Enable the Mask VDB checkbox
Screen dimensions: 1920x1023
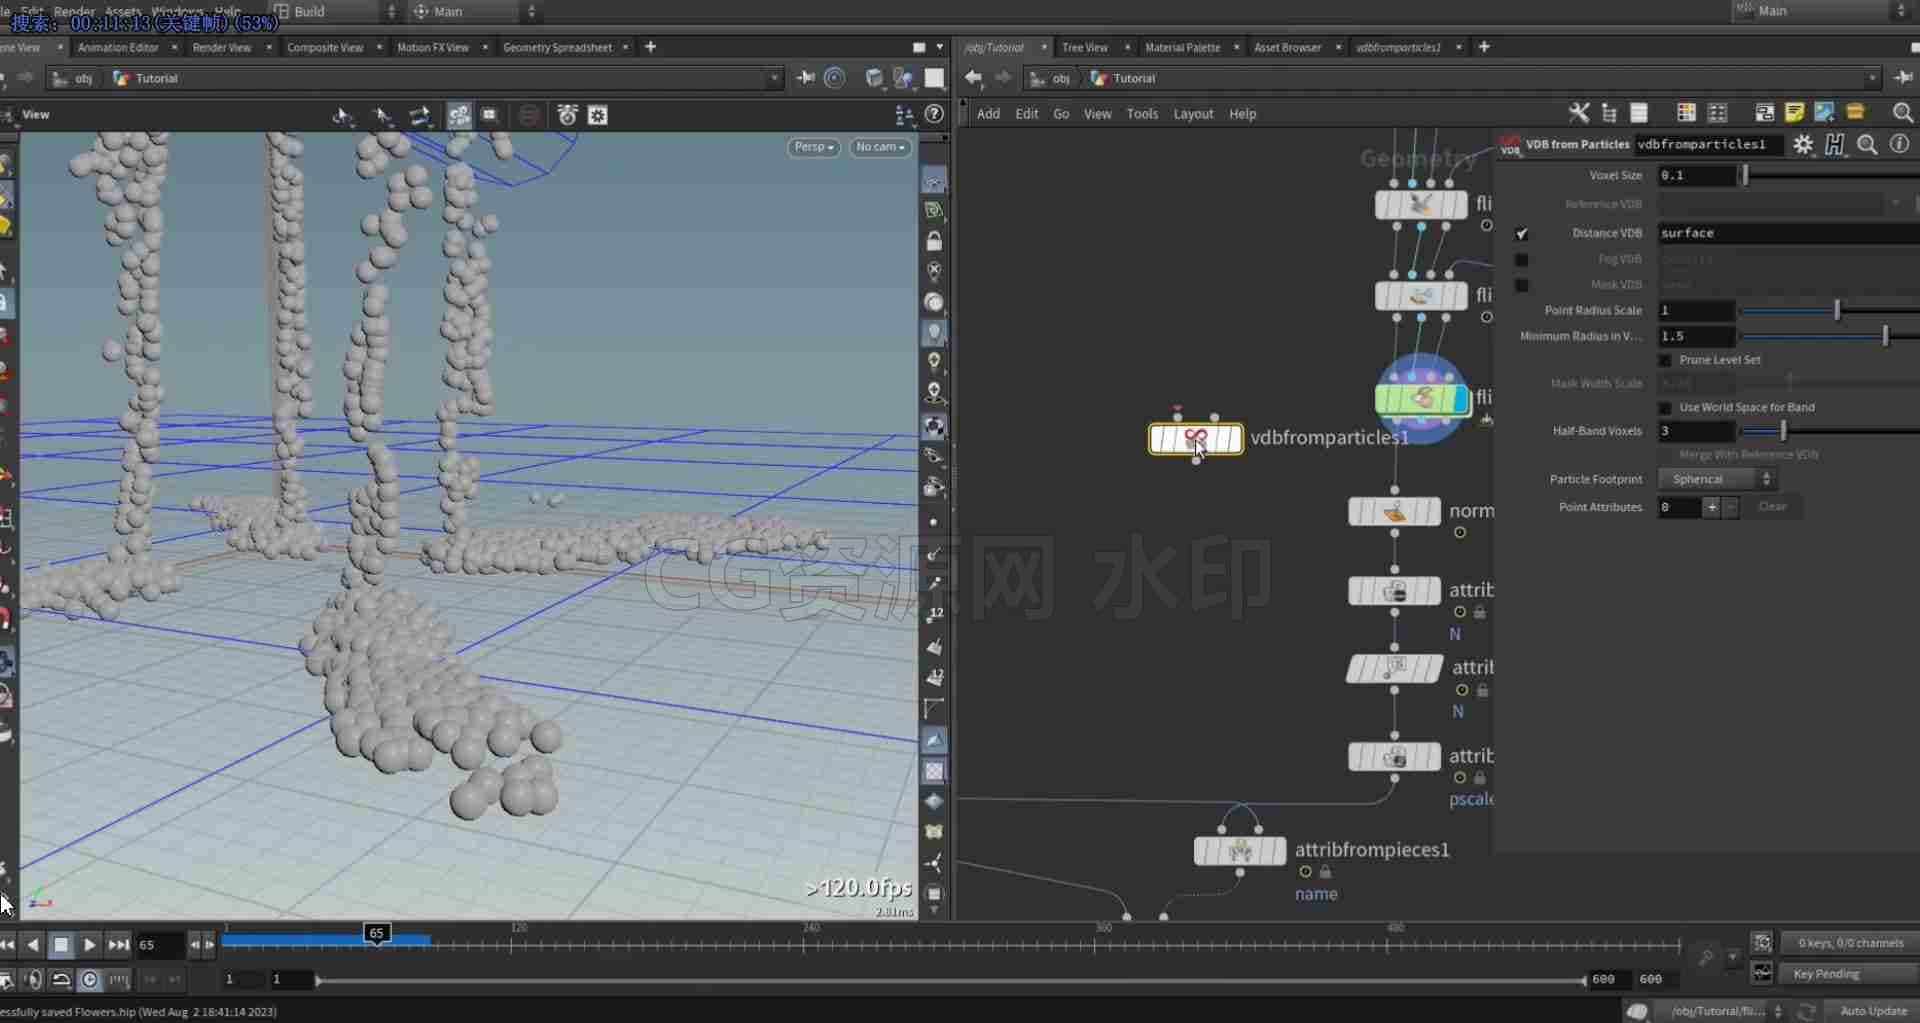1521,285
